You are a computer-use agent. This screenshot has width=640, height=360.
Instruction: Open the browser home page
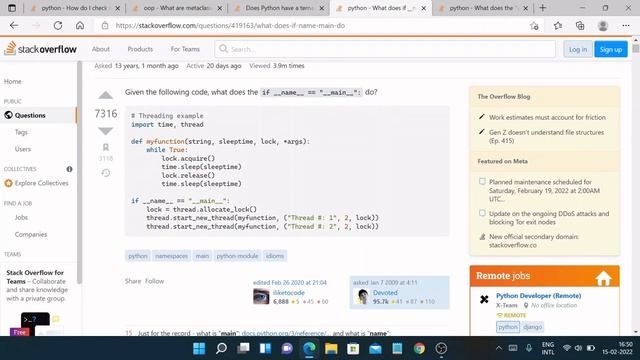(80, 26)
